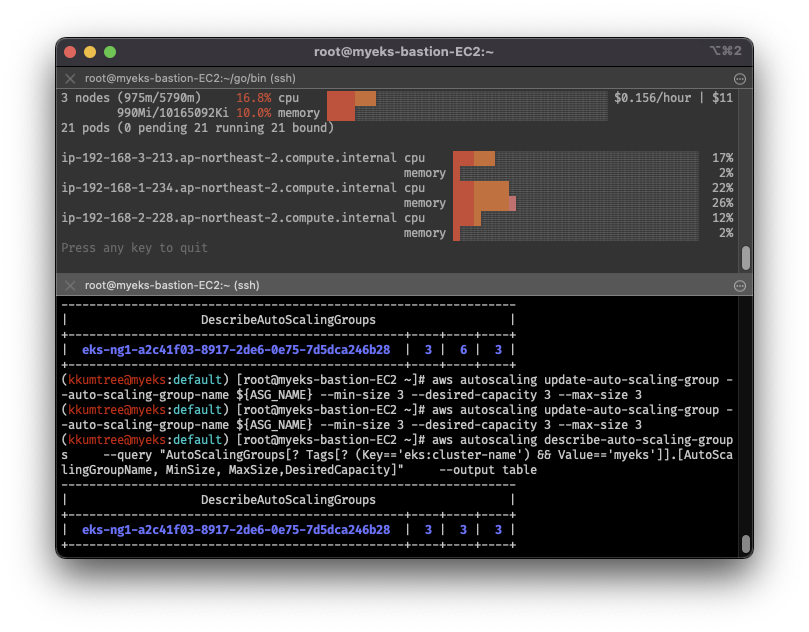Click the '26%' memory percentage

click(x=722, y=203)
